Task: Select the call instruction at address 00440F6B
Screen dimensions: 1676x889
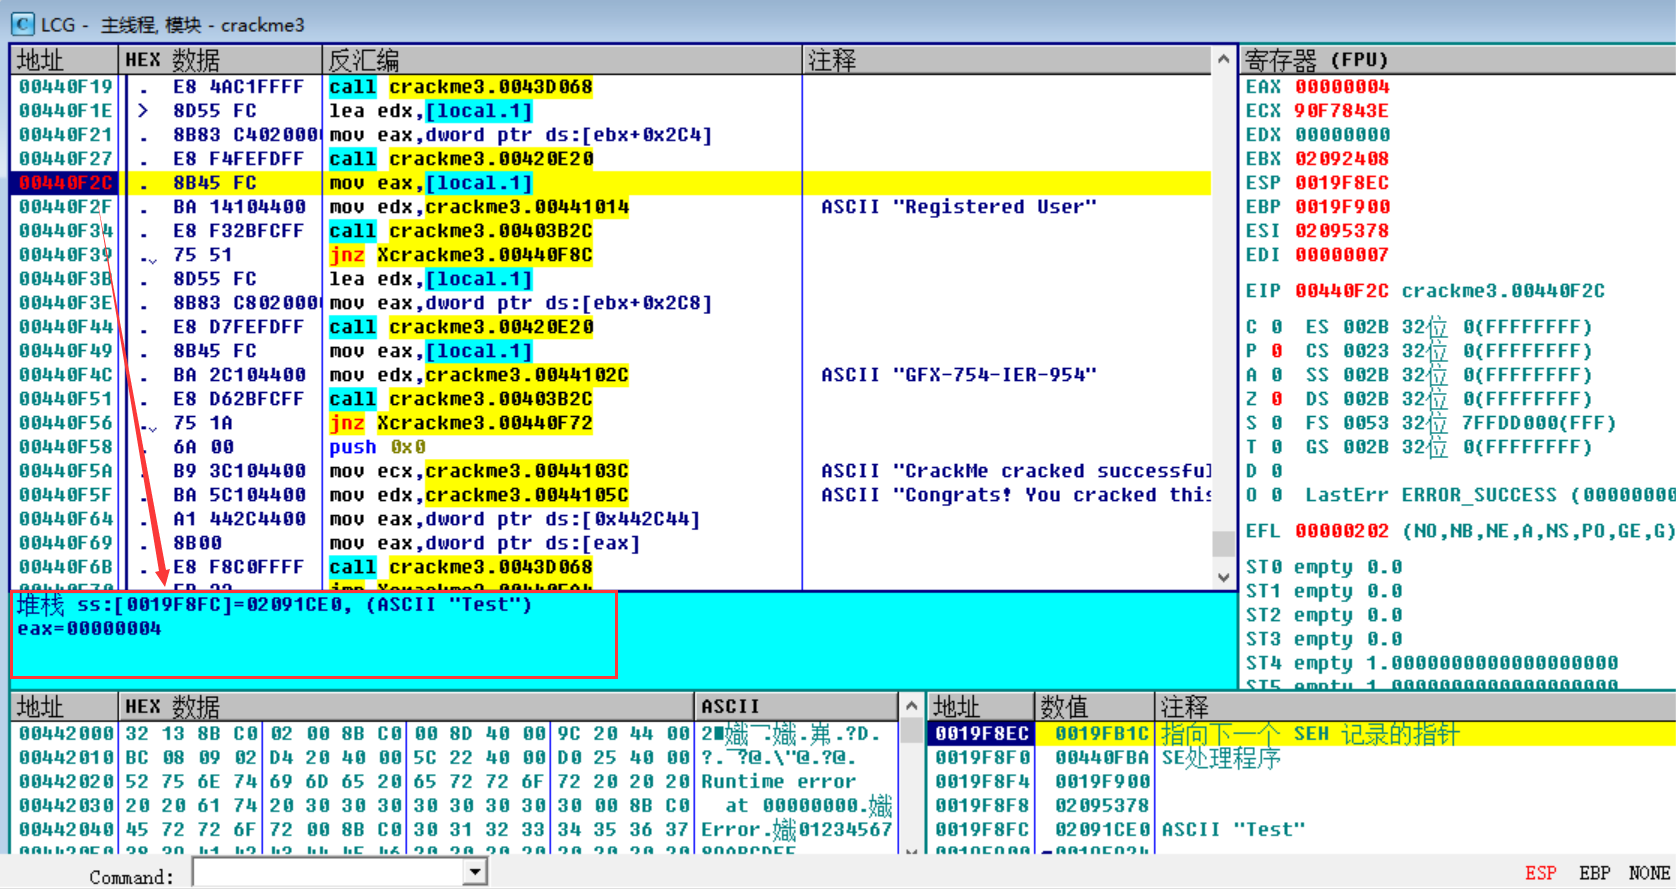Action: point(461,567)
